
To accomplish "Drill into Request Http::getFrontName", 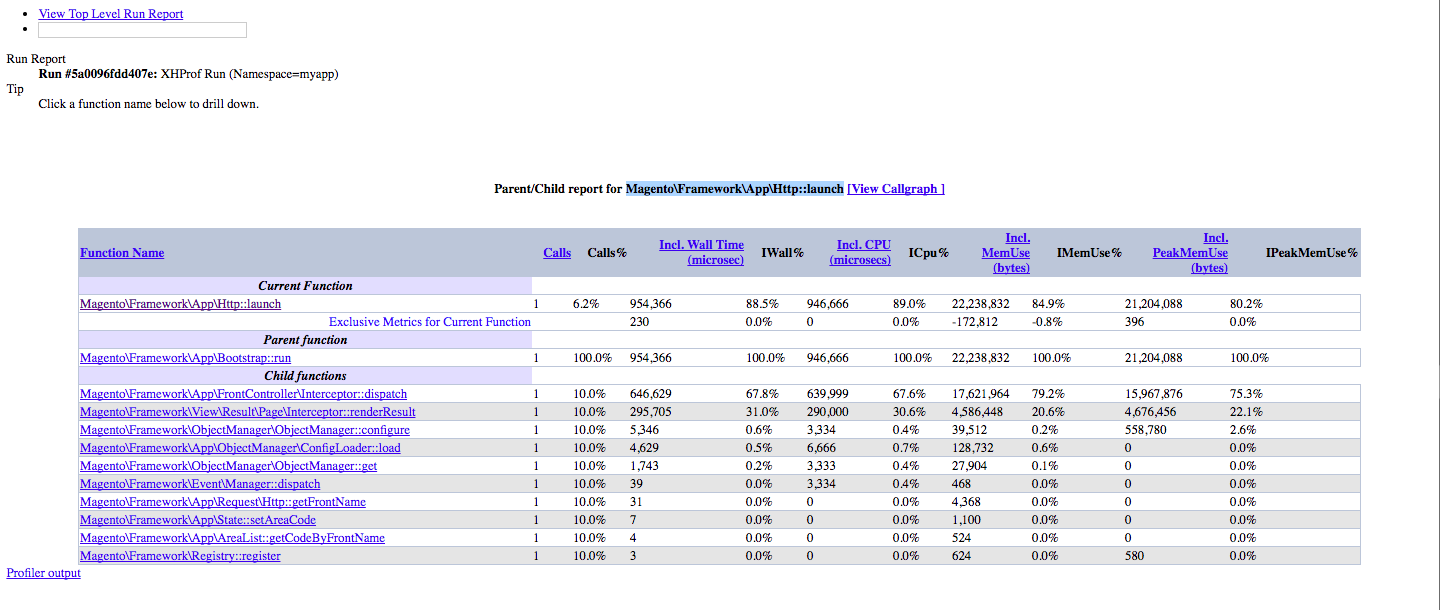I will point(222,502).
